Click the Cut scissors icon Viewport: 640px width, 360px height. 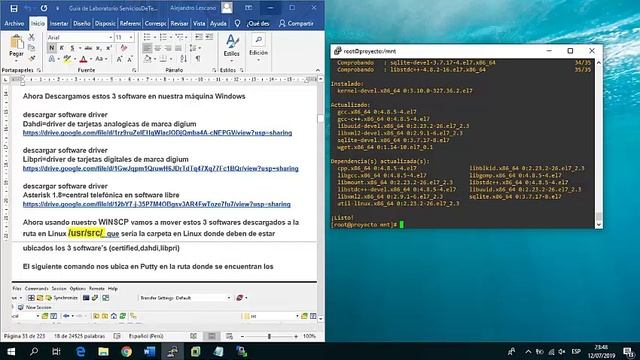click(x=31, y=37)
